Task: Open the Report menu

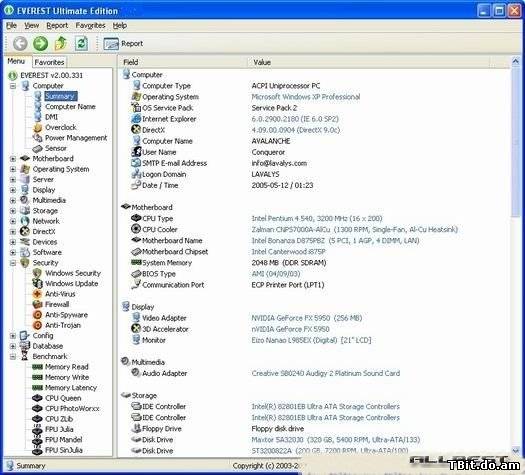Action: tap(57, 25)
